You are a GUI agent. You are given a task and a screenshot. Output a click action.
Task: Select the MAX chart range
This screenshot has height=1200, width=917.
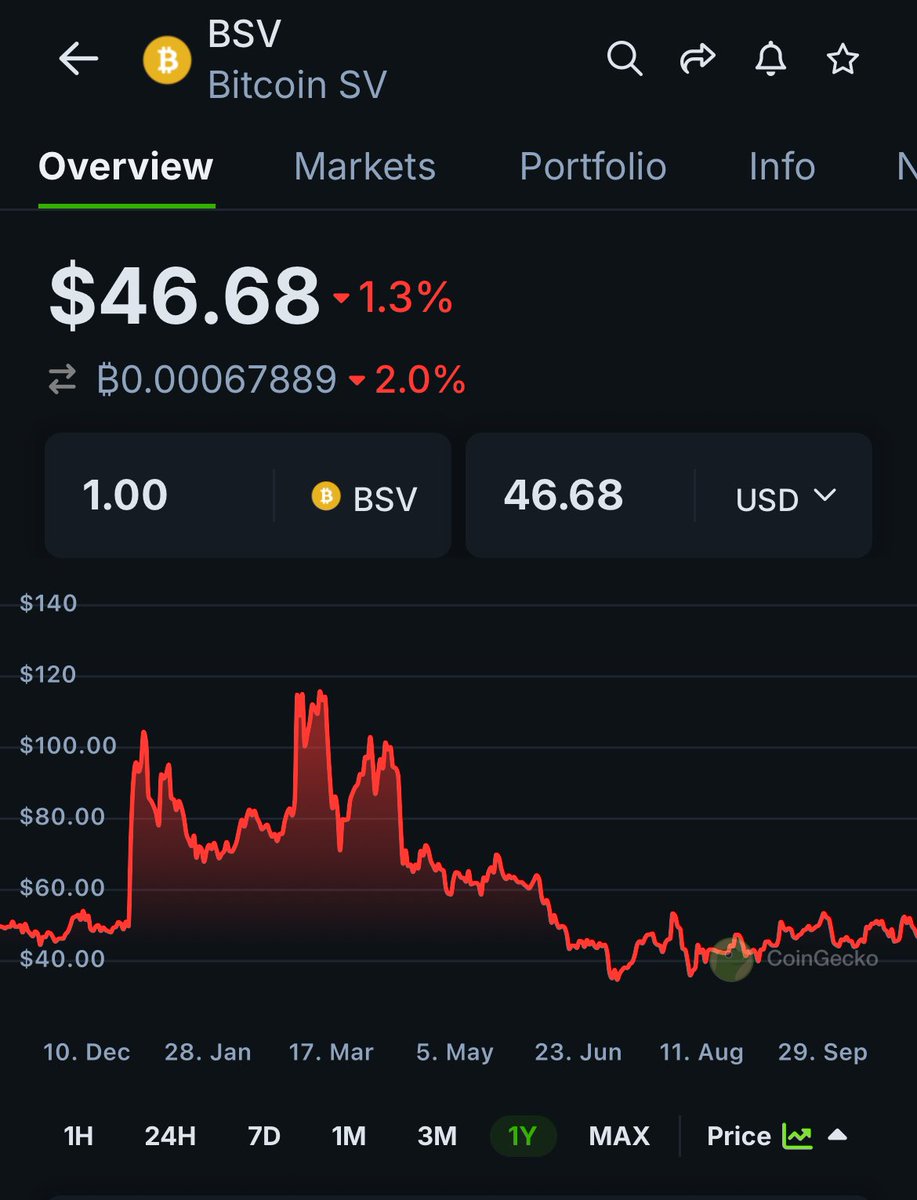(x=619, y=1136)
